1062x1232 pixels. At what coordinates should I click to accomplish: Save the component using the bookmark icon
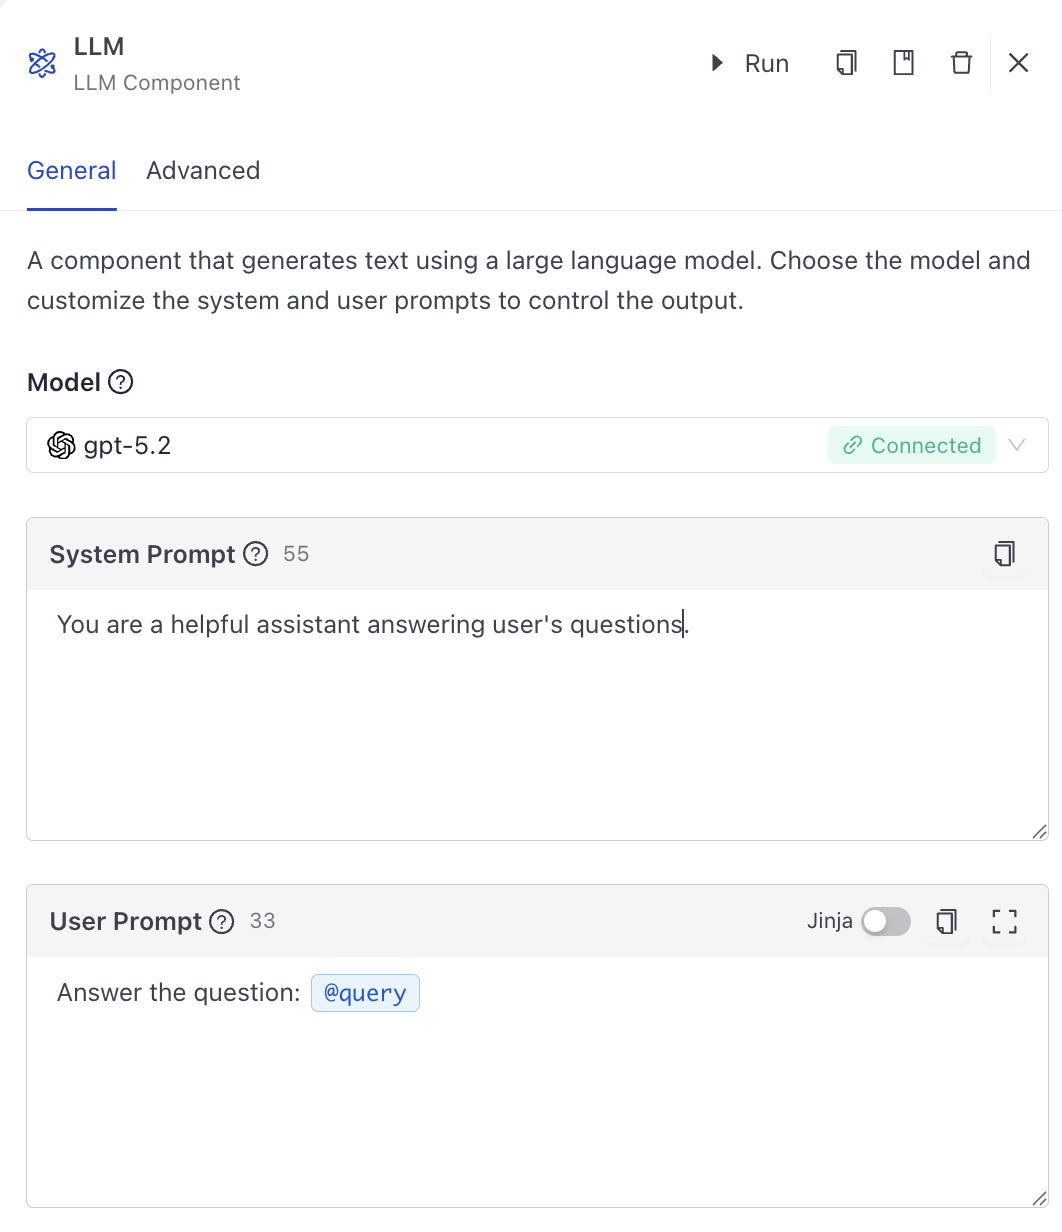coord(903,62)
